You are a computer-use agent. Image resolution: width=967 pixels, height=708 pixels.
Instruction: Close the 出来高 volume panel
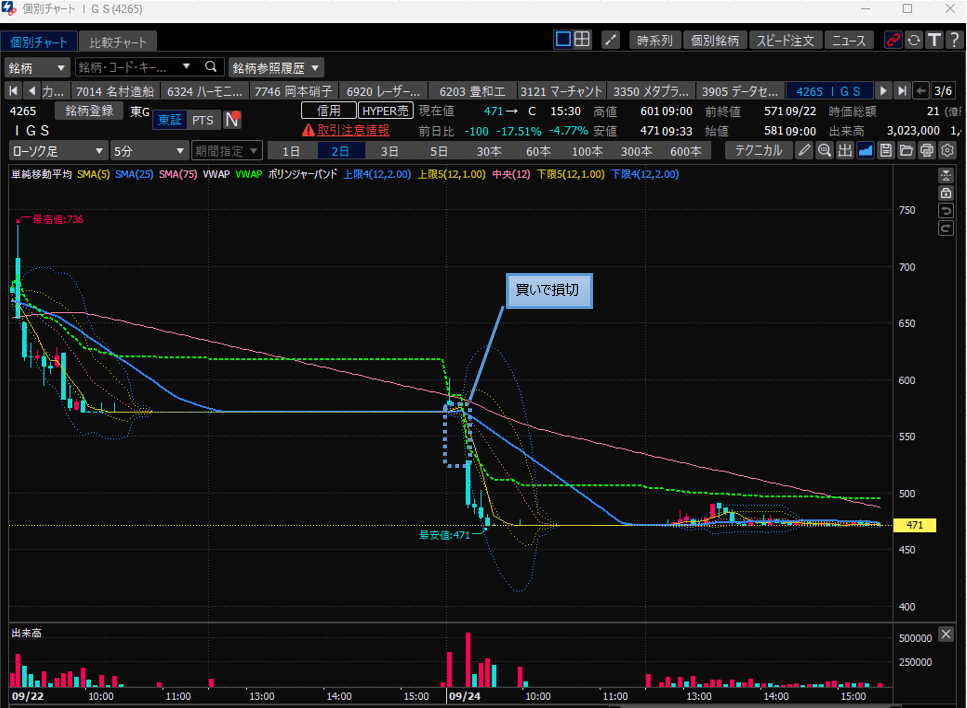coord(946,635)
